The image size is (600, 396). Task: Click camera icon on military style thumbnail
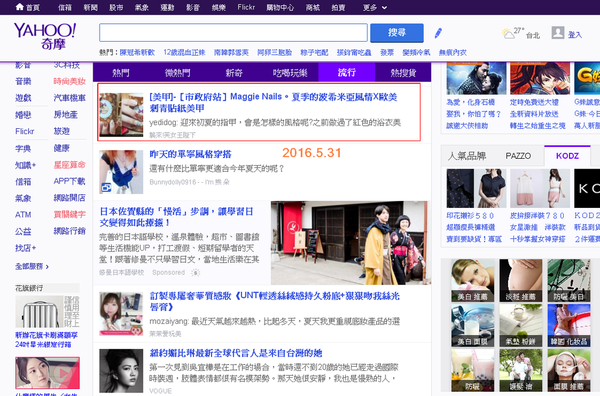[106, 187]
